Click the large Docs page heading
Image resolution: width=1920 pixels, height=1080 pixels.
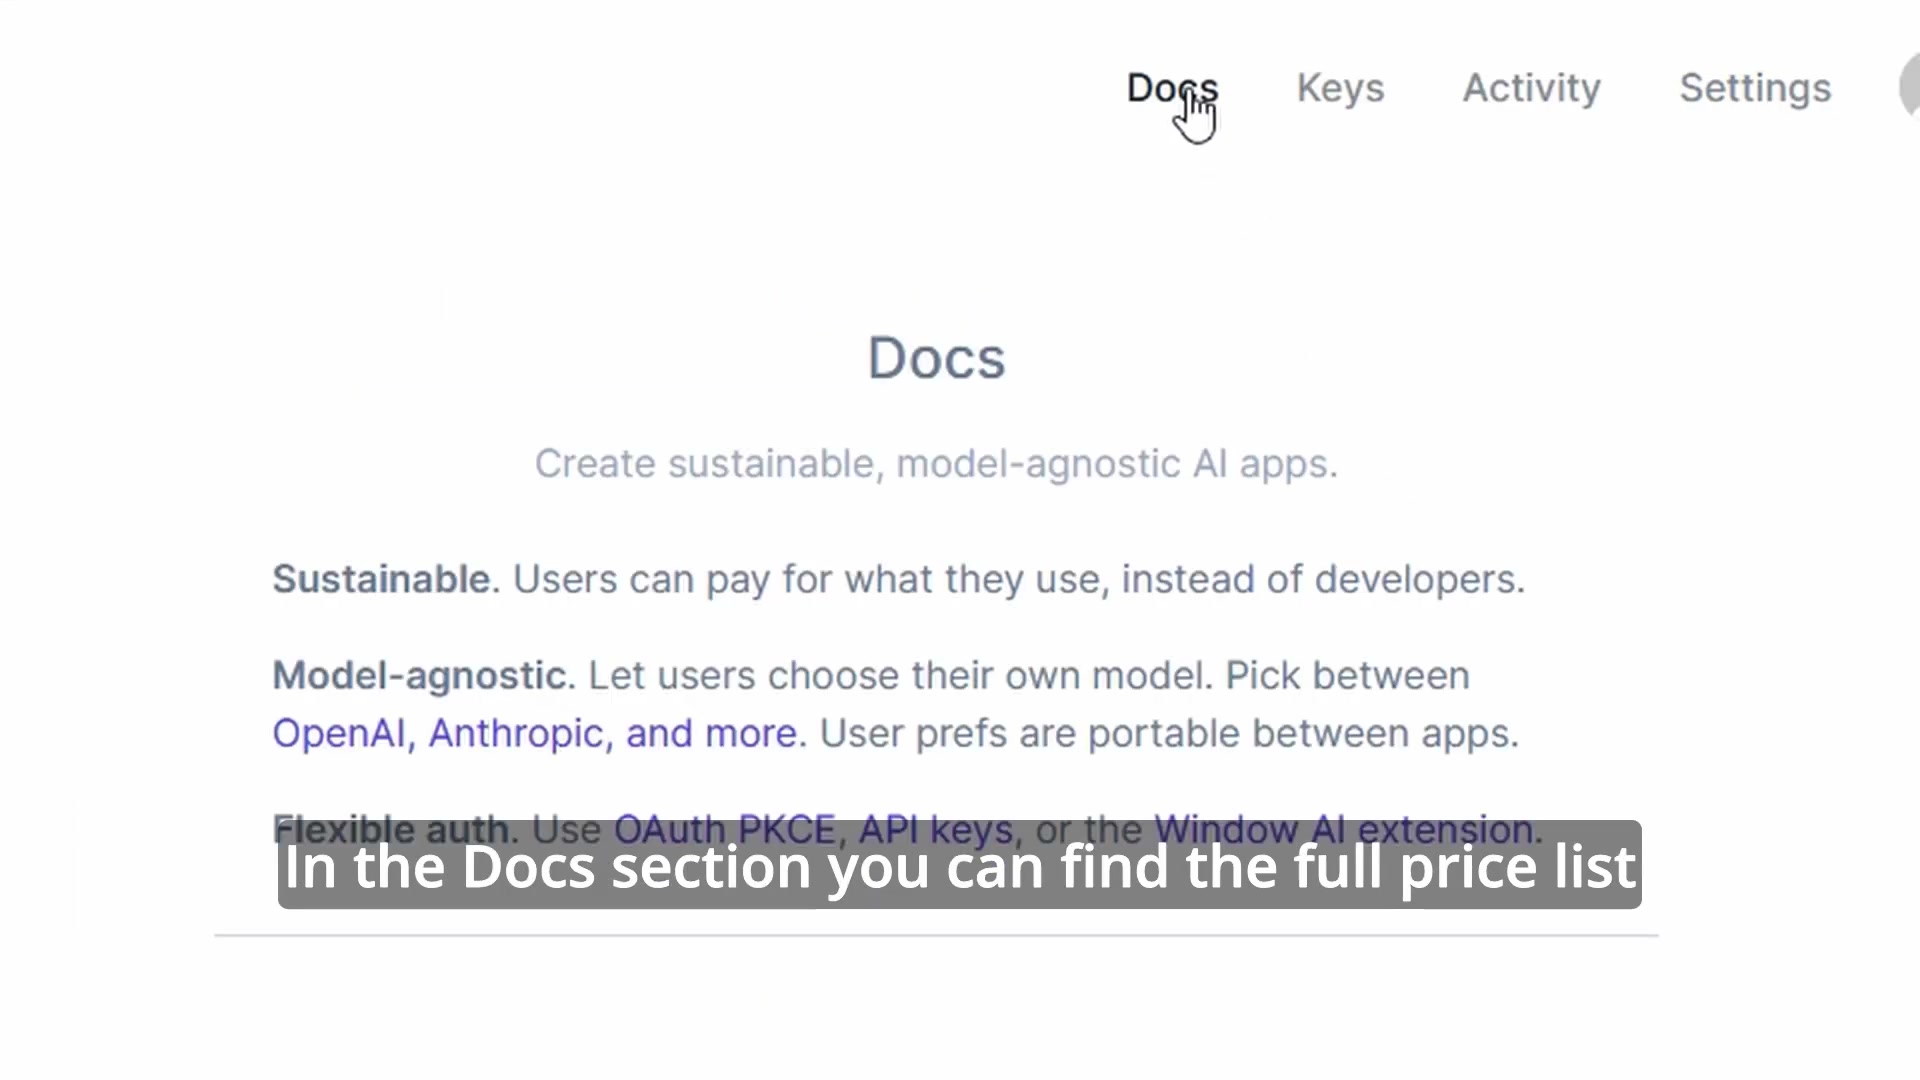point(936,358)
